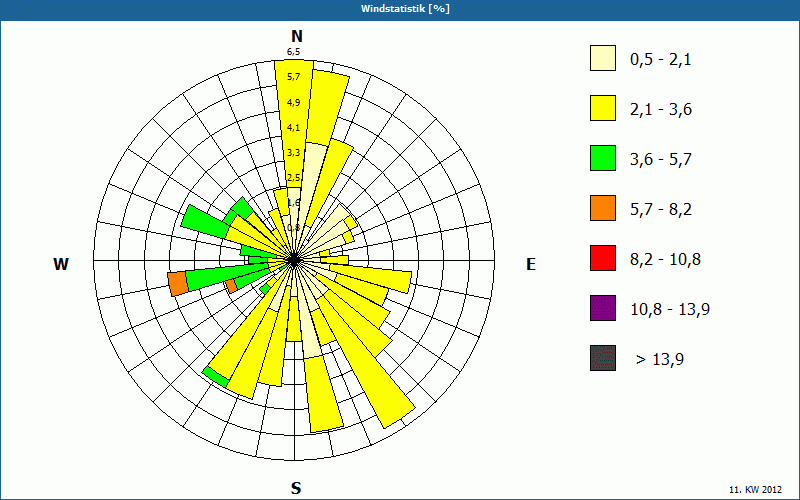
Task: Click the legend label '10,8 - 13,9'
Action: [670, 310]
